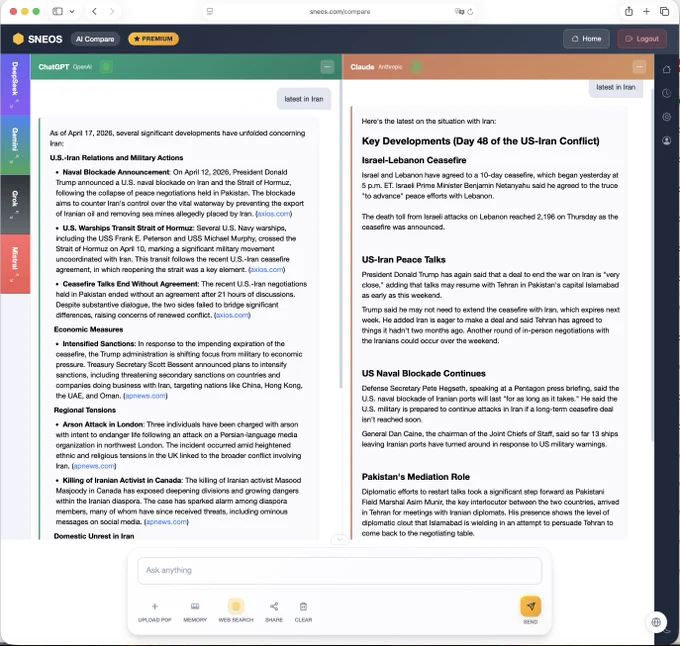Viewport: 680px width, 646px height.
Task: Expand the Gemini side tab
Action: coord(15,145)
